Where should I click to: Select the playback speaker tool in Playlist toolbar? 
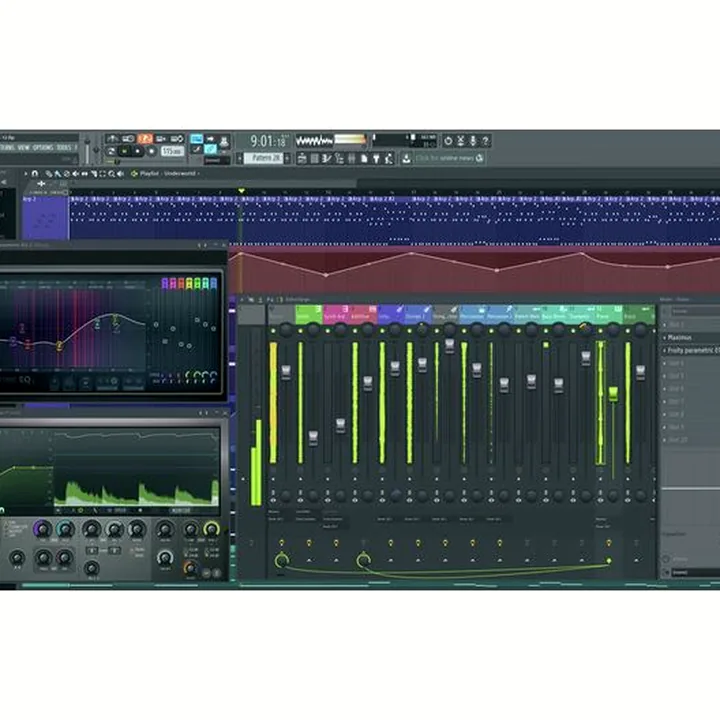click(120, 174)
